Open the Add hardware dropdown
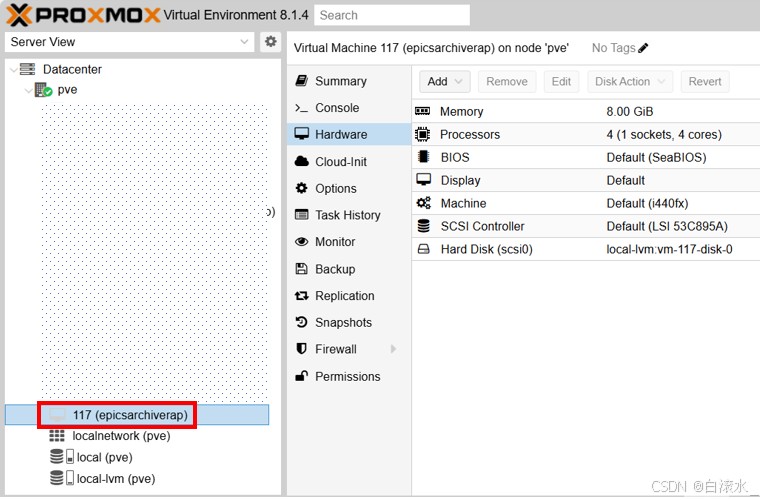763x500 pixels. [445, 82]
